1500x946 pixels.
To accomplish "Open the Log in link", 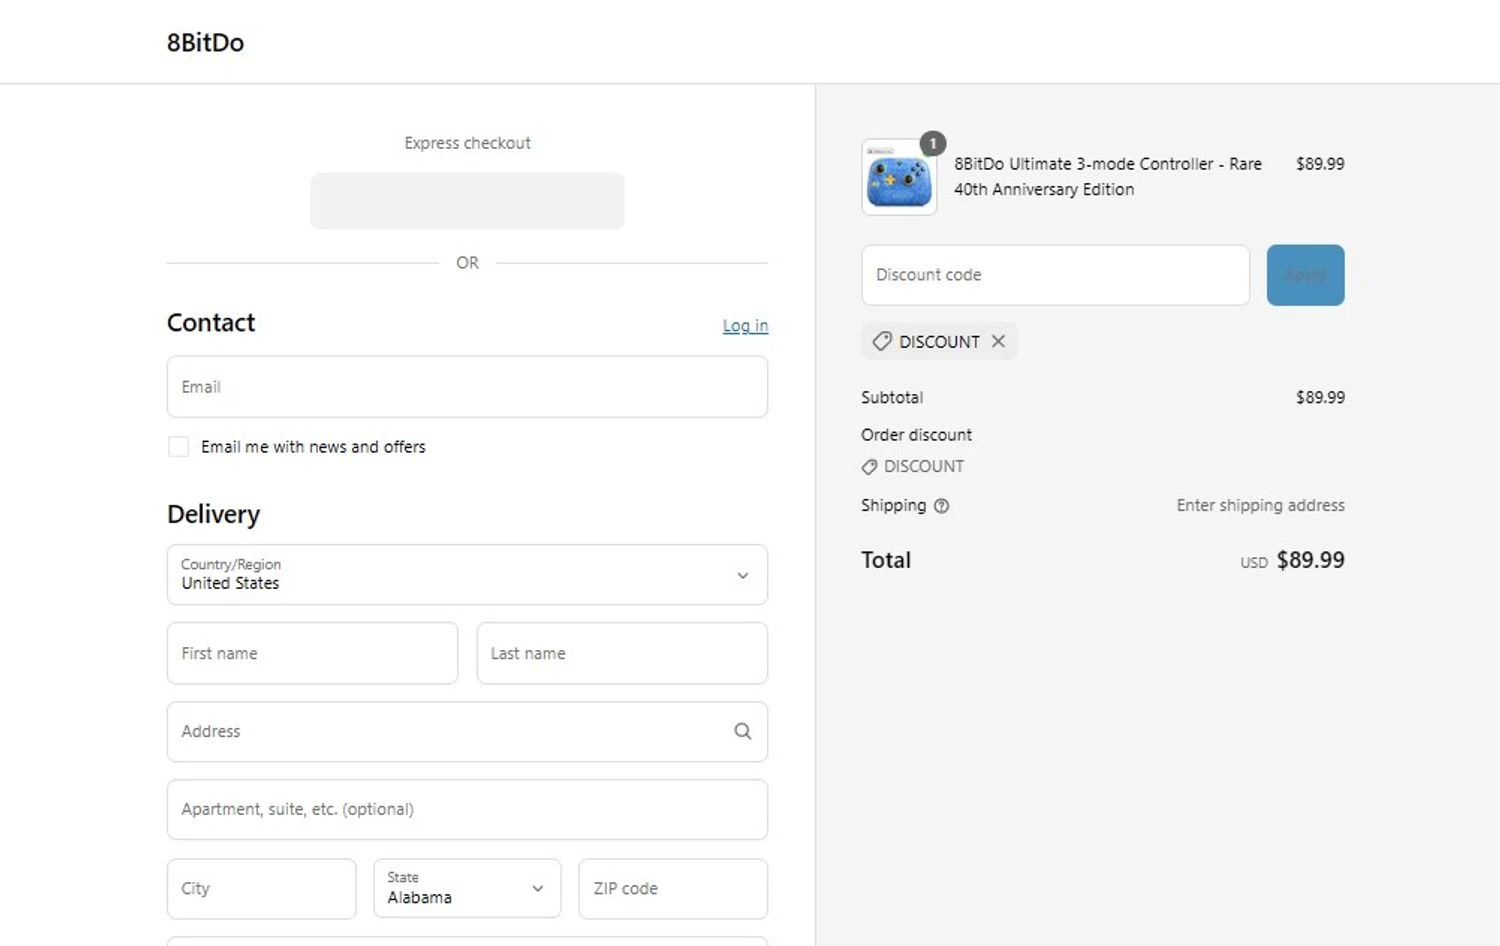I will click(x=745, y=325).
